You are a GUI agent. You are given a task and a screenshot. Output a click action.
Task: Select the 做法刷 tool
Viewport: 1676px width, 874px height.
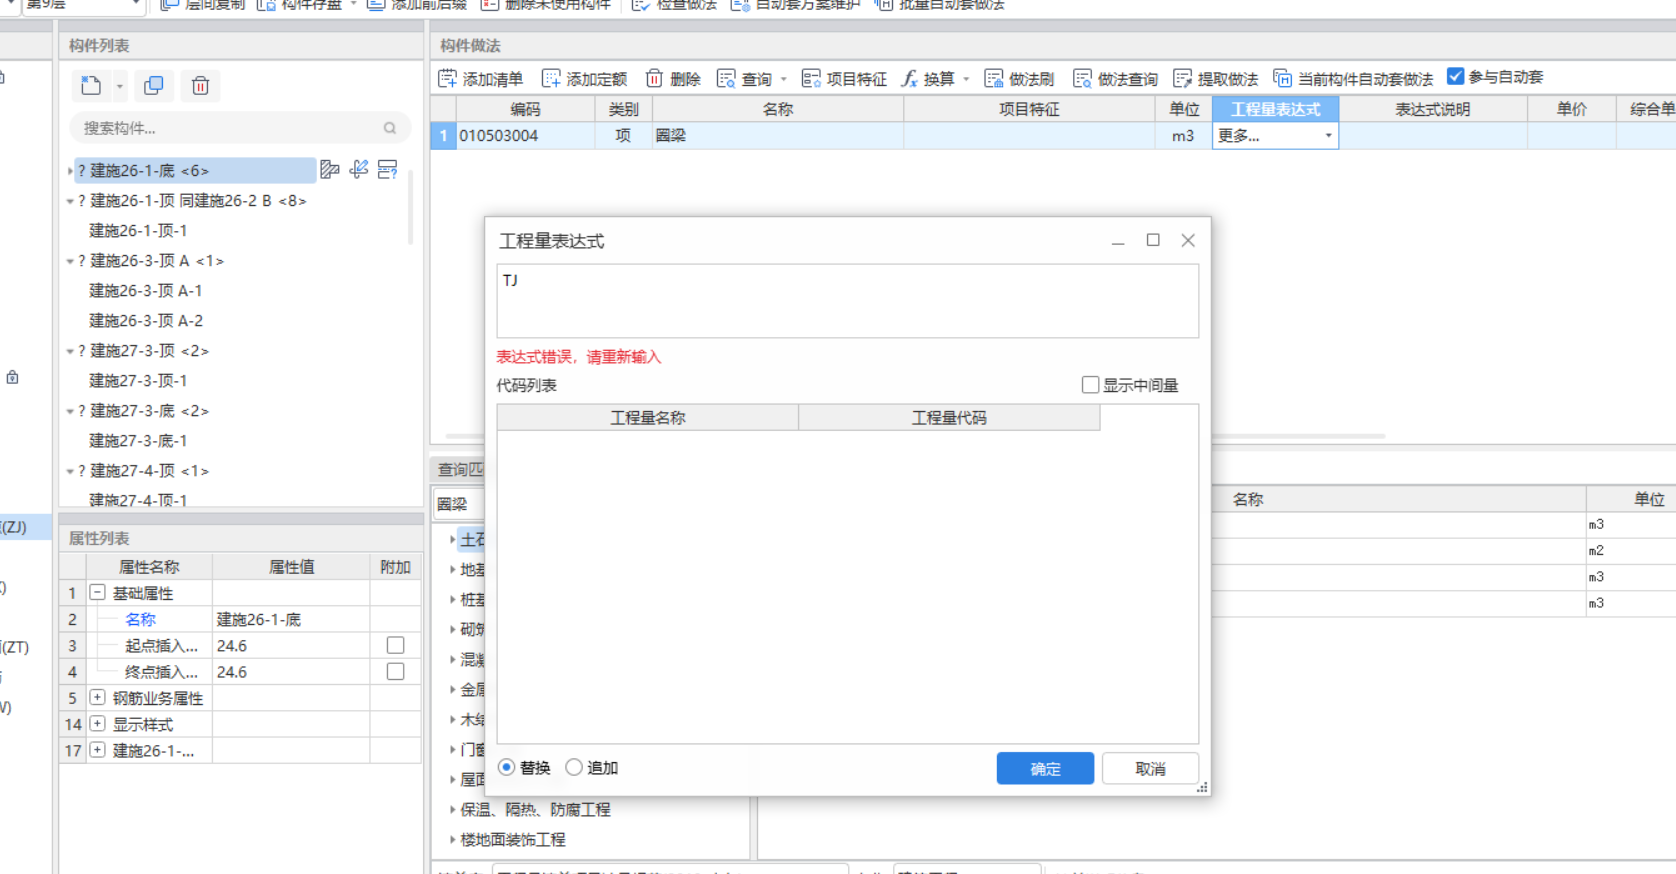coord(1019,79)
